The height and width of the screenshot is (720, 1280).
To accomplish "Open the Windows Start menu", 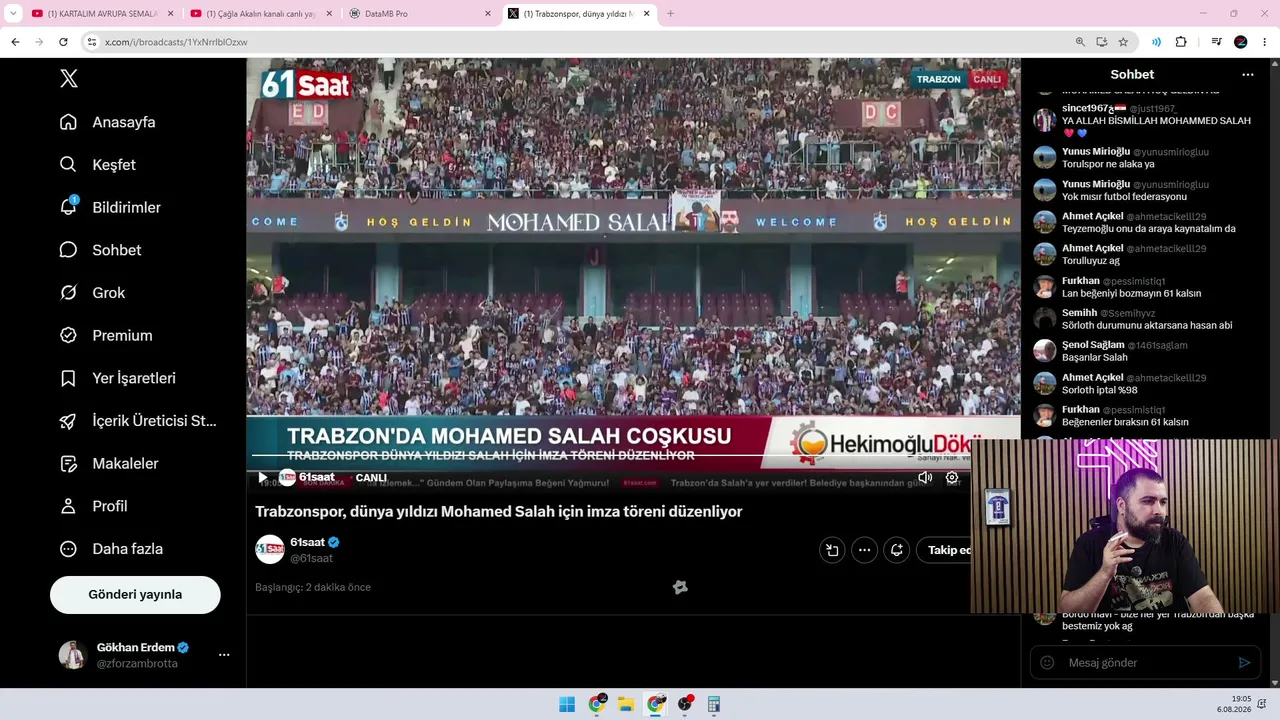I will [x=567, y=704].
